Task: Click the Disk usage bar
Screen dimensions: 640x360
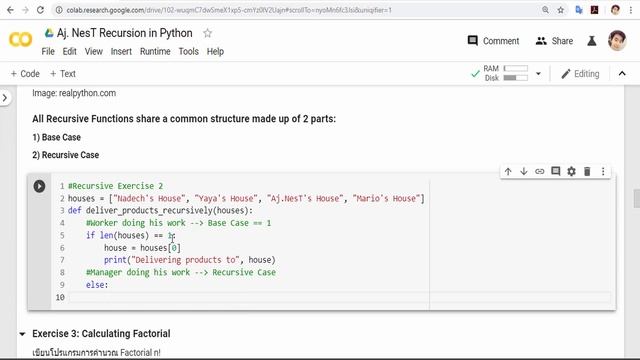Action: [x=516, y=78]
